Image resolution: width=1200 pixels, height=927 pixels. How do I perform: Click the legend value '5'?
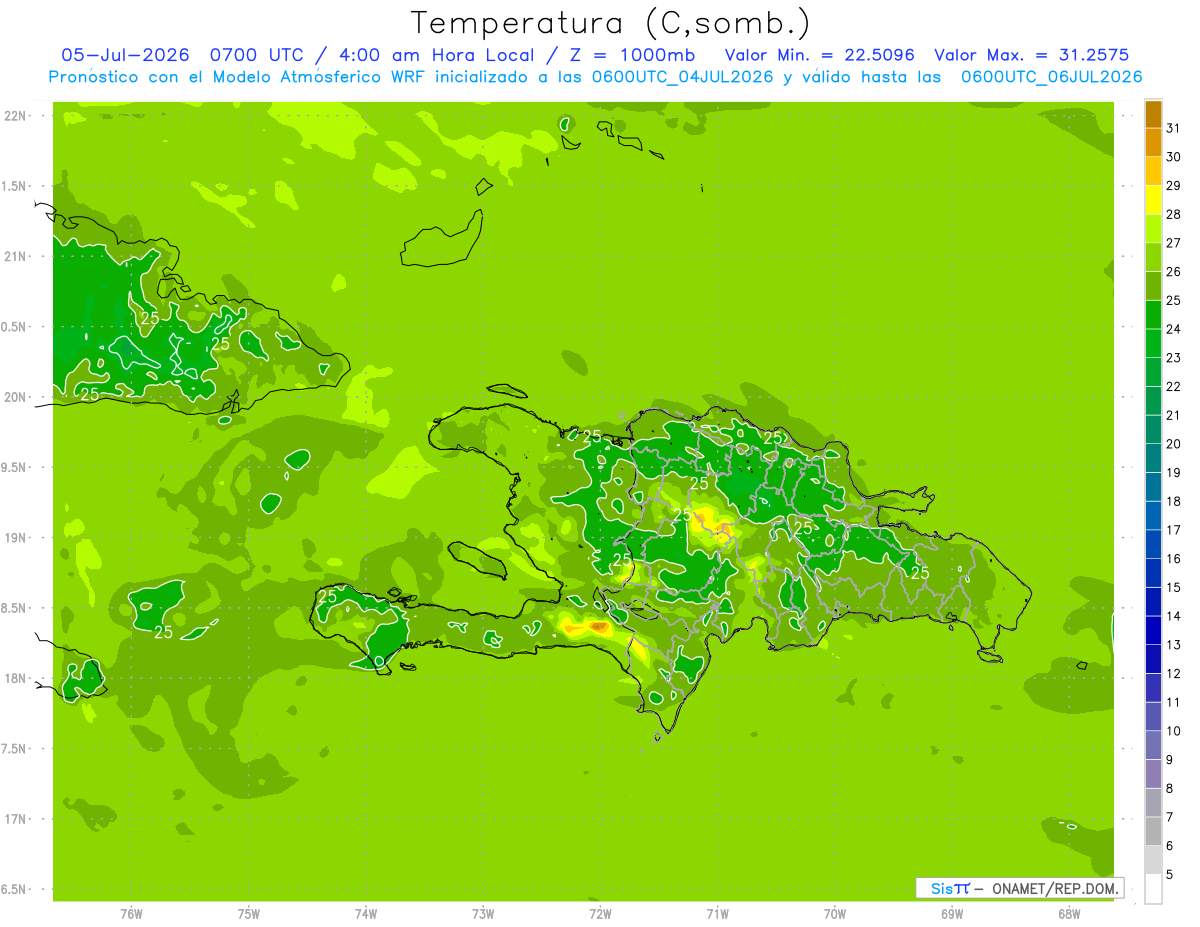pos(1169,875)
